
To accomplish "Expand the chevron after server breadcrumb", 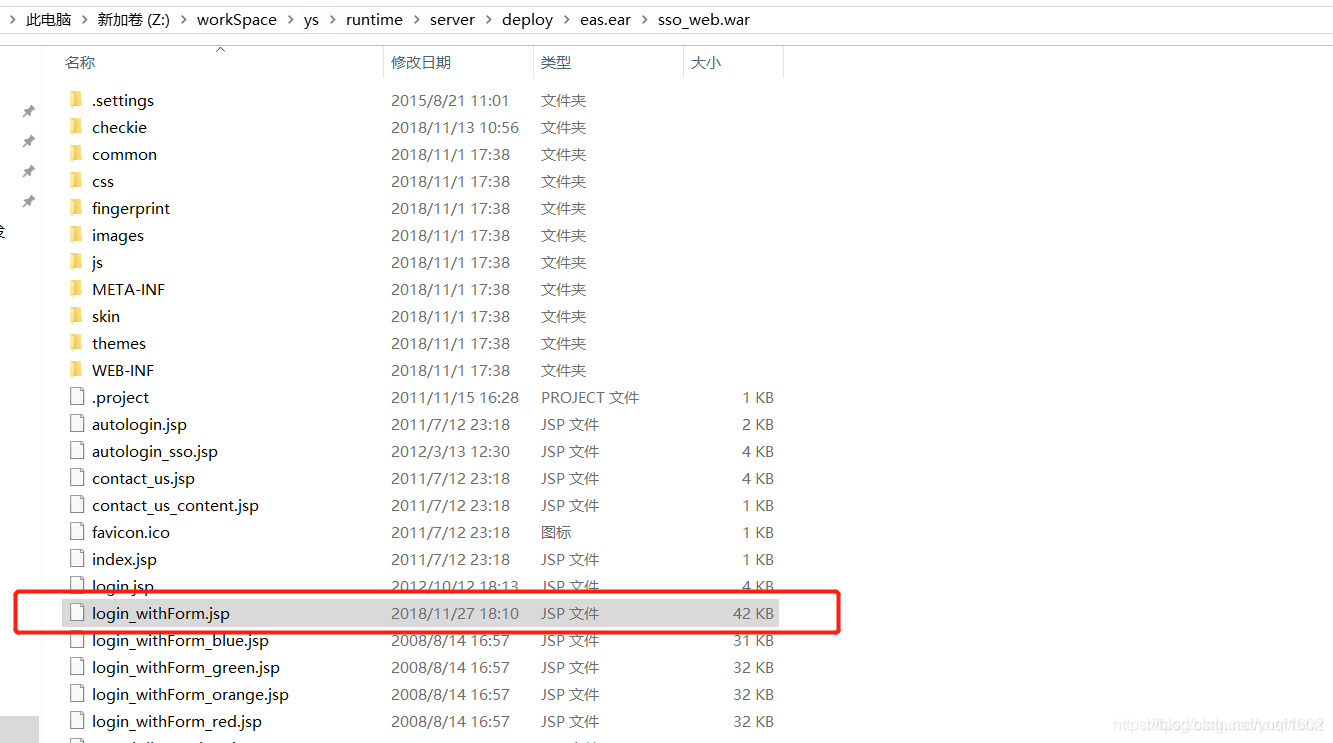I will click(x=488, y=20).
